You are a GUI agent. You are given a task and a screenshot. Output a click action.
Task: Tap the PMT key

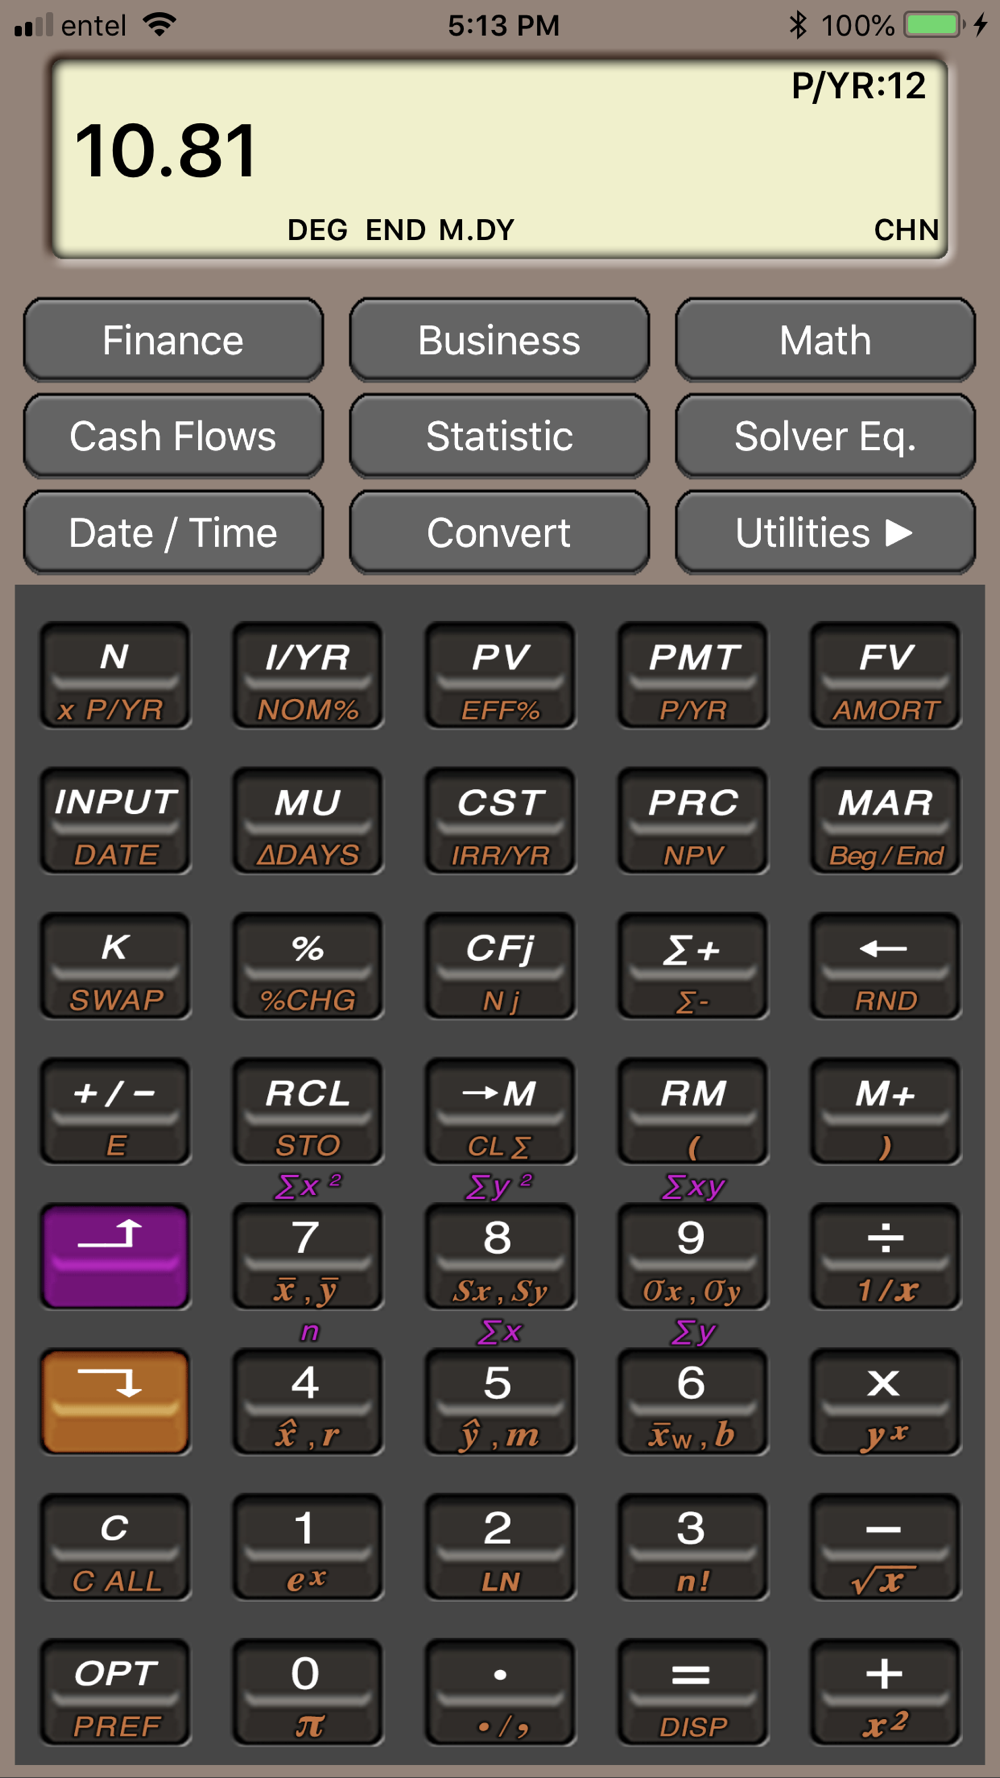click(693, 675)
